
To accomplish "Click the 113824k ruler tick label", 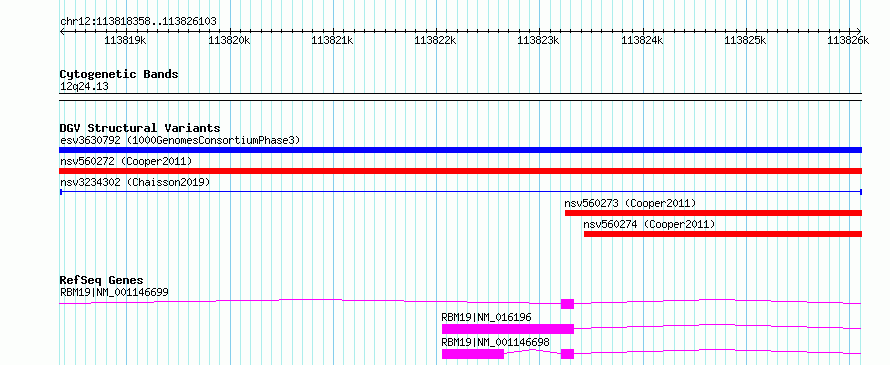I will click(x=643, y=40).
